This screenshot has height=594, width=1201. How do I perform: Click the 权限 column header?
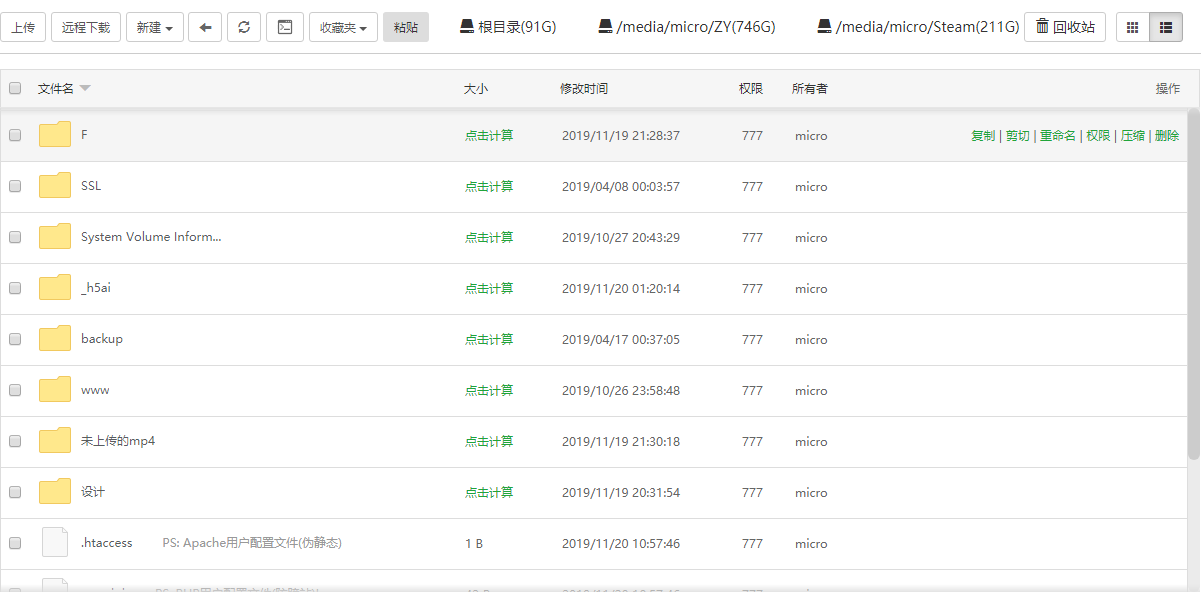(x=751, y=89)
